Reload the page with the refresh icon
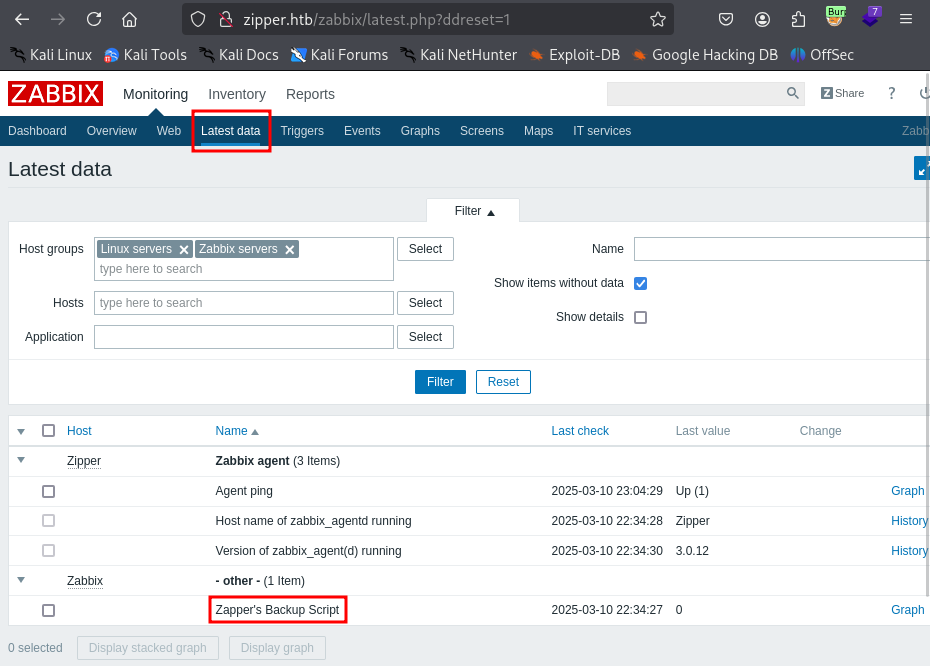This screenshot has height=666, width=930. point(94,20)
